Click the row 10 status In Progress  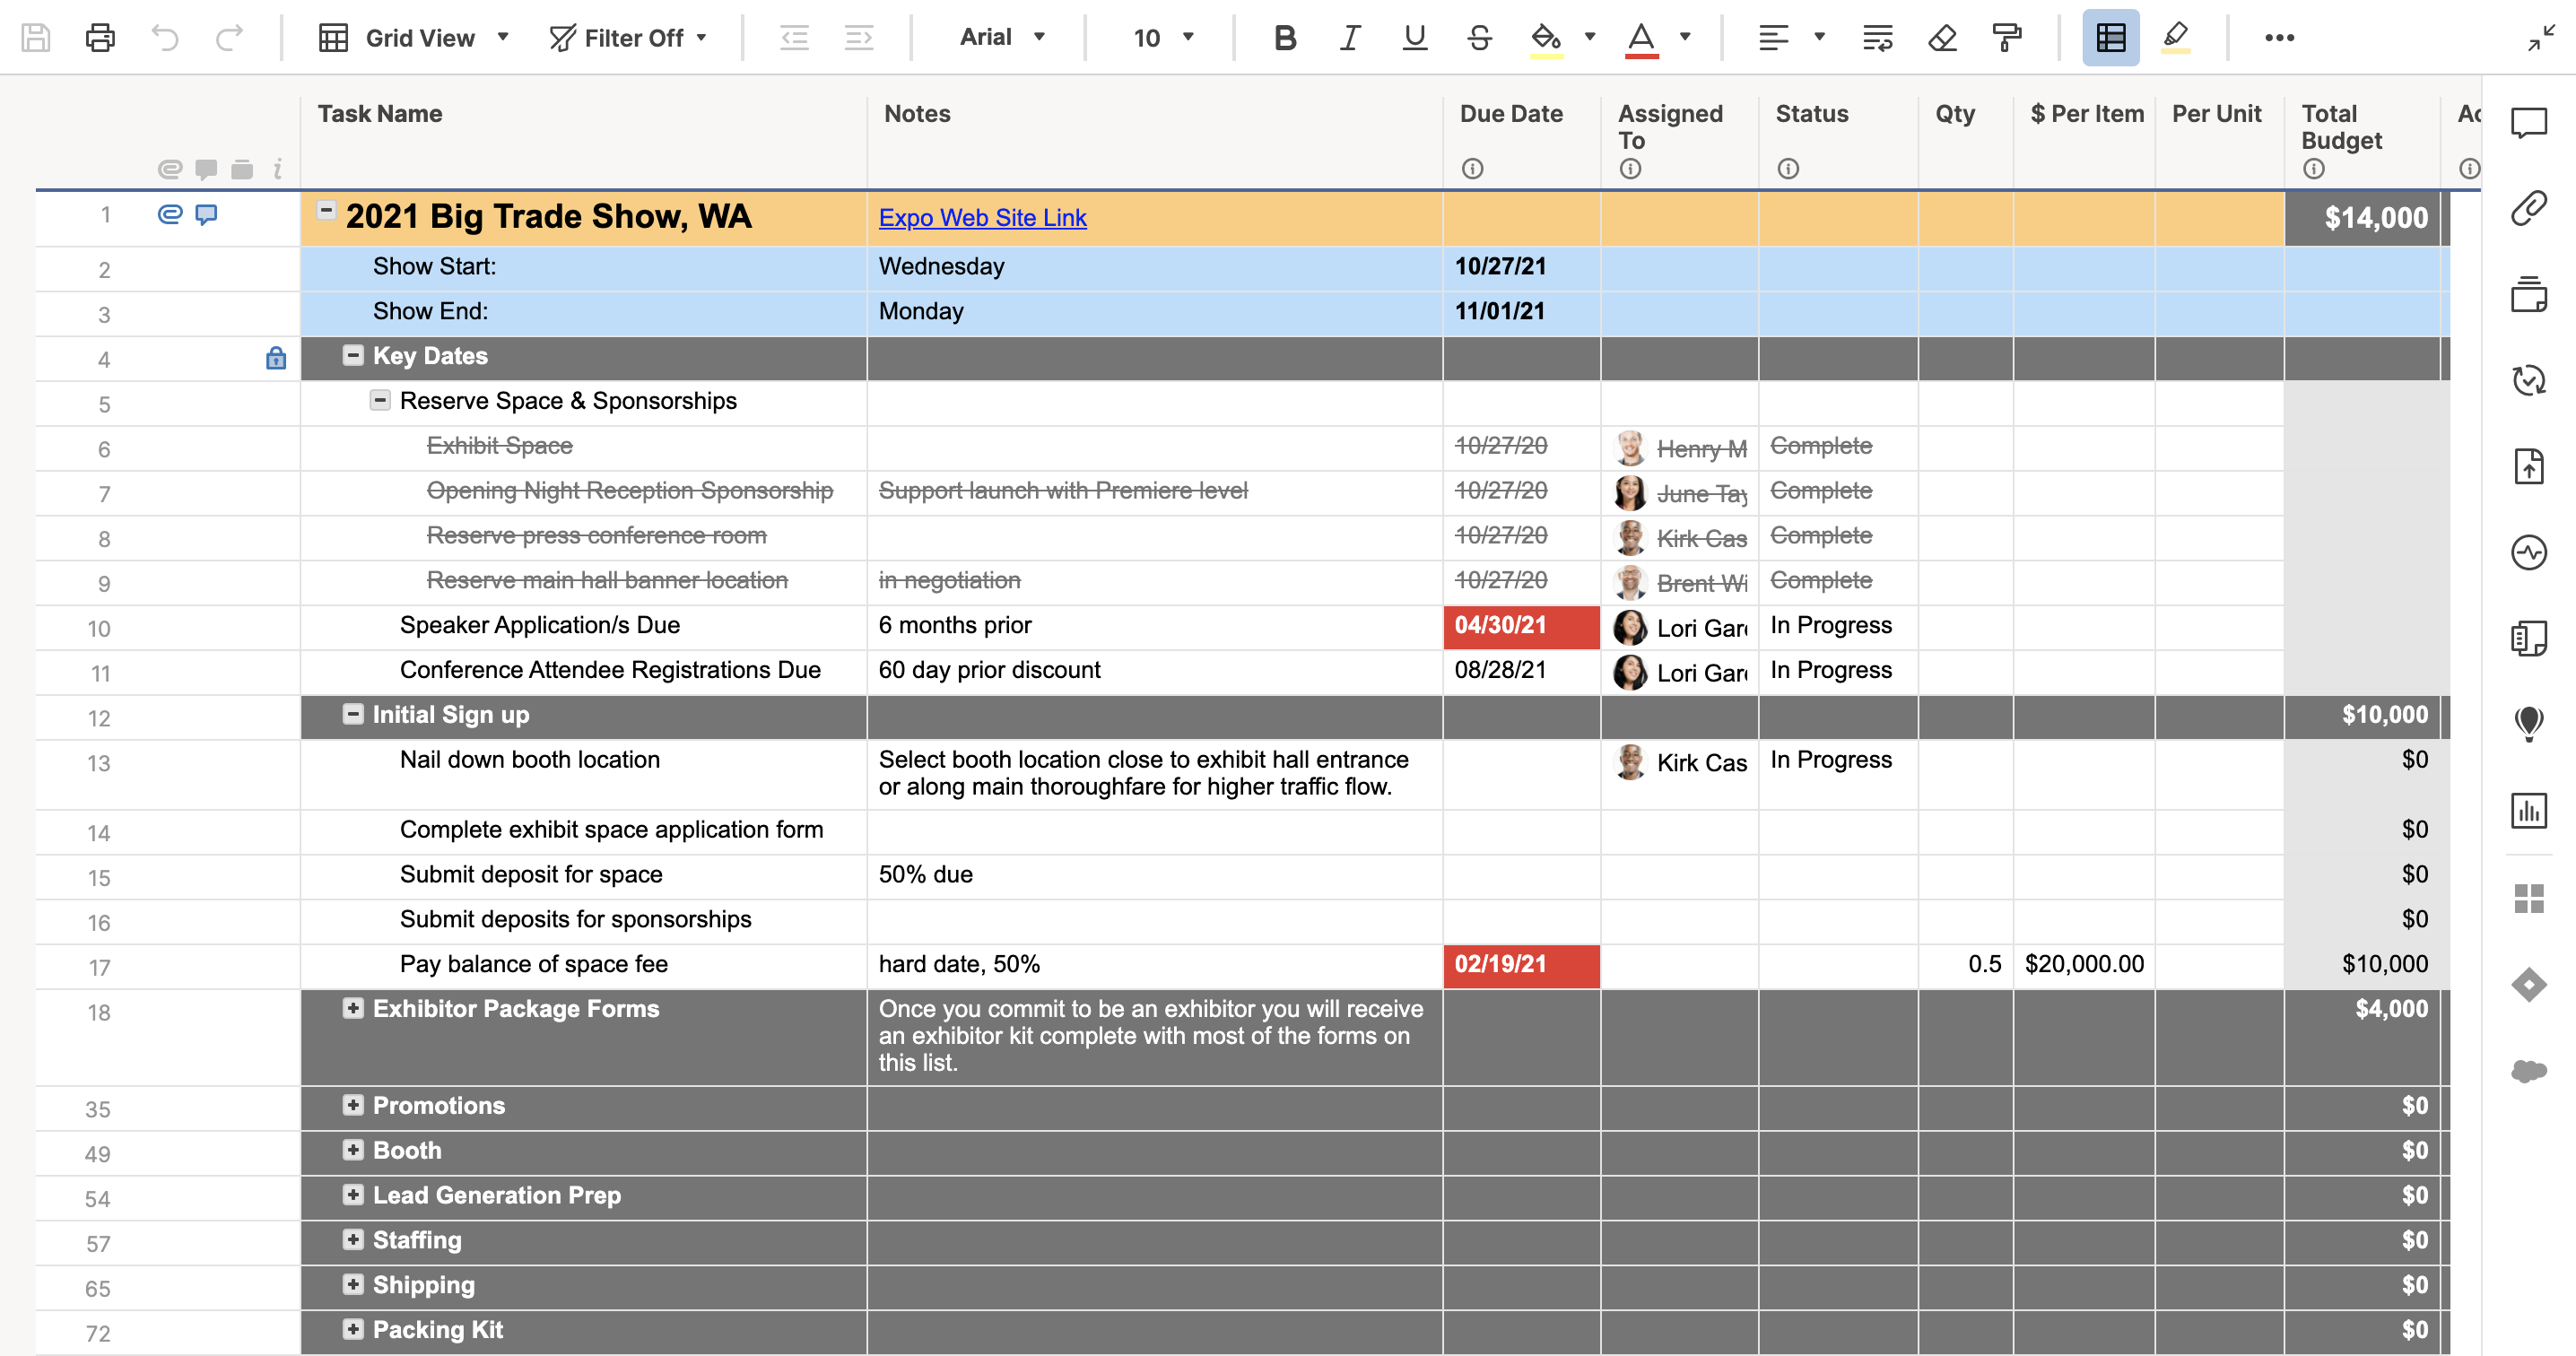(x=1832, y=625)
